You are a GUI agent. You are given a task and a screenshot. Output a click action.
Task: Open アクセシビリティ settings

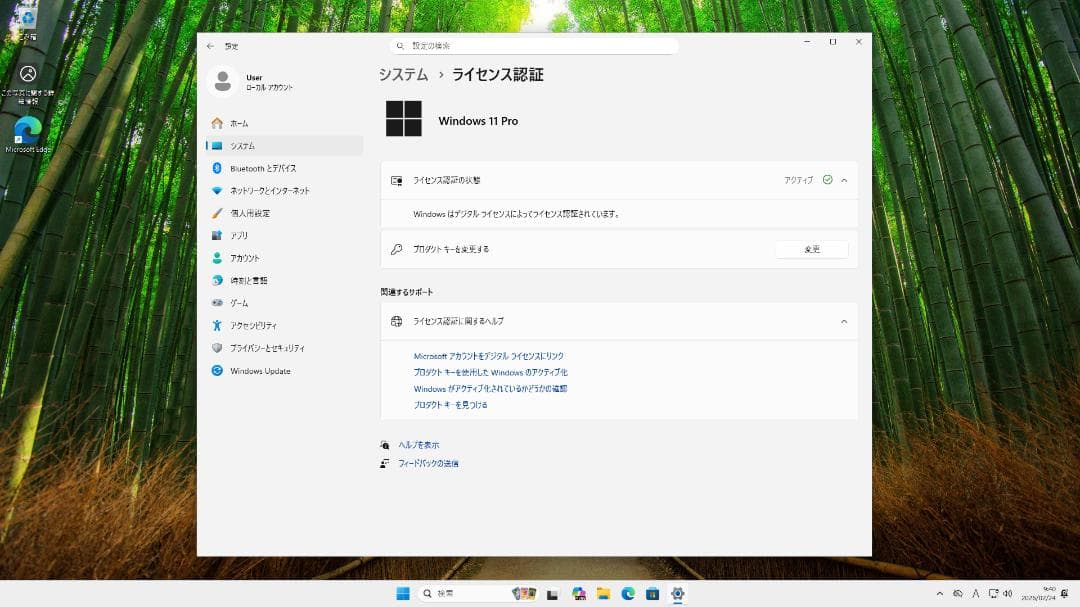[x=284, y=325]
